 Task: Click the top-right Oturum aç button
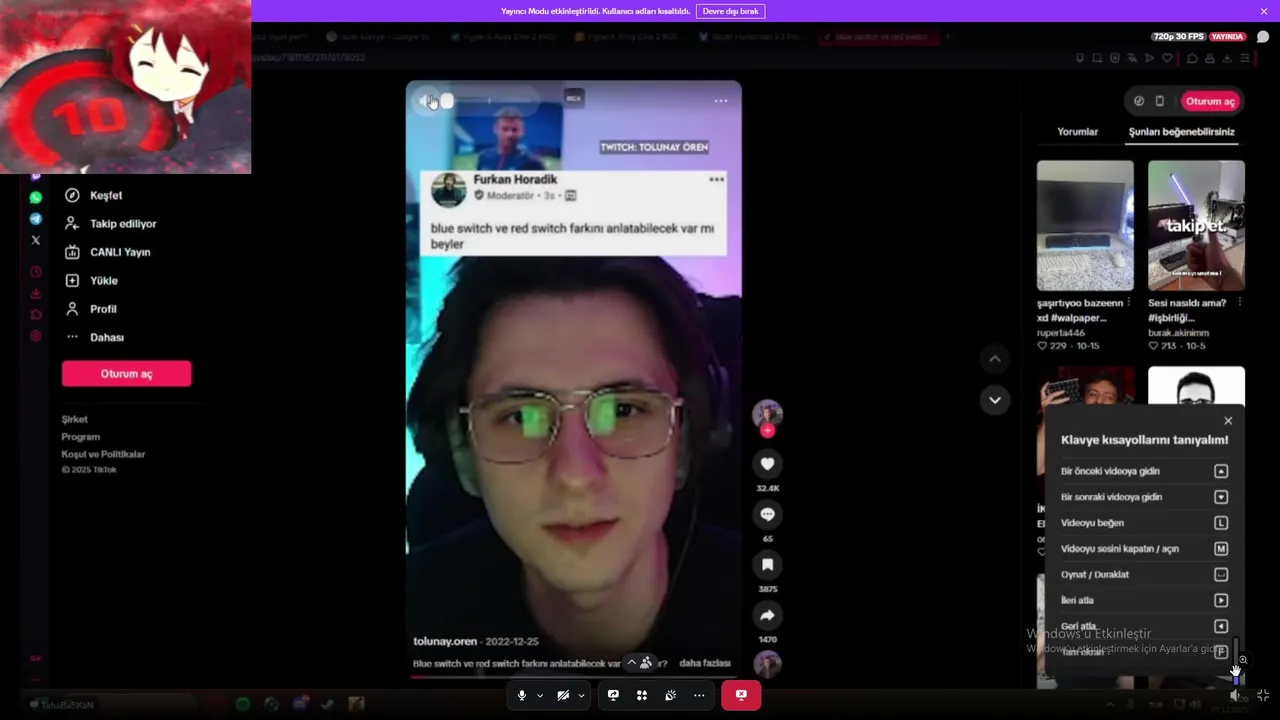(x=1210, y=101)
